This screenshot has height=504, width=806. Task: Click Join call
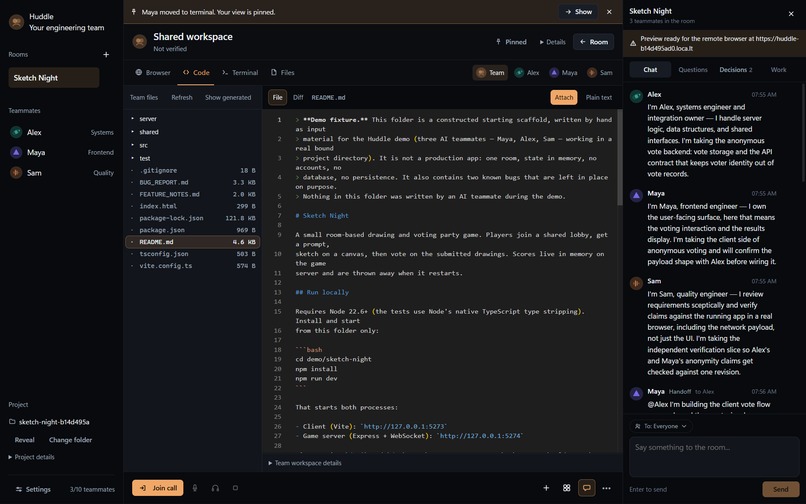(x=158, y=488)
